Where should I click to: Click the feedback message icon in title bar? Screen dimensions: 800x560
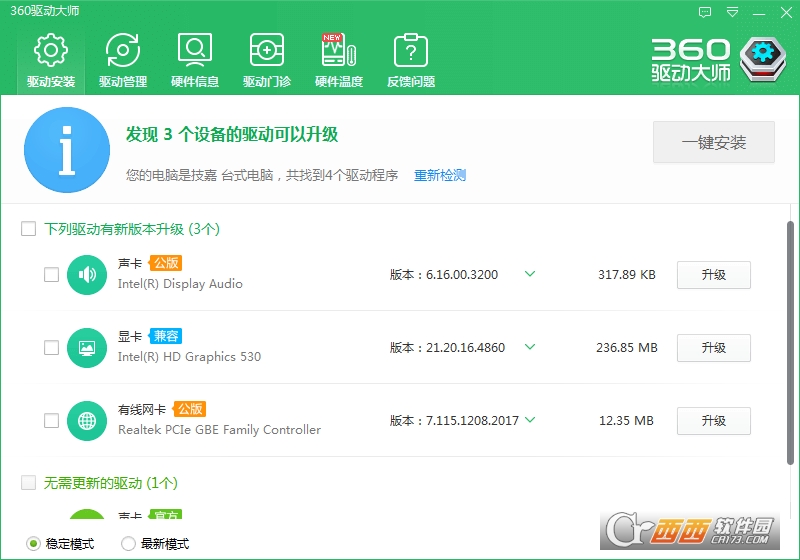(705, 12)
